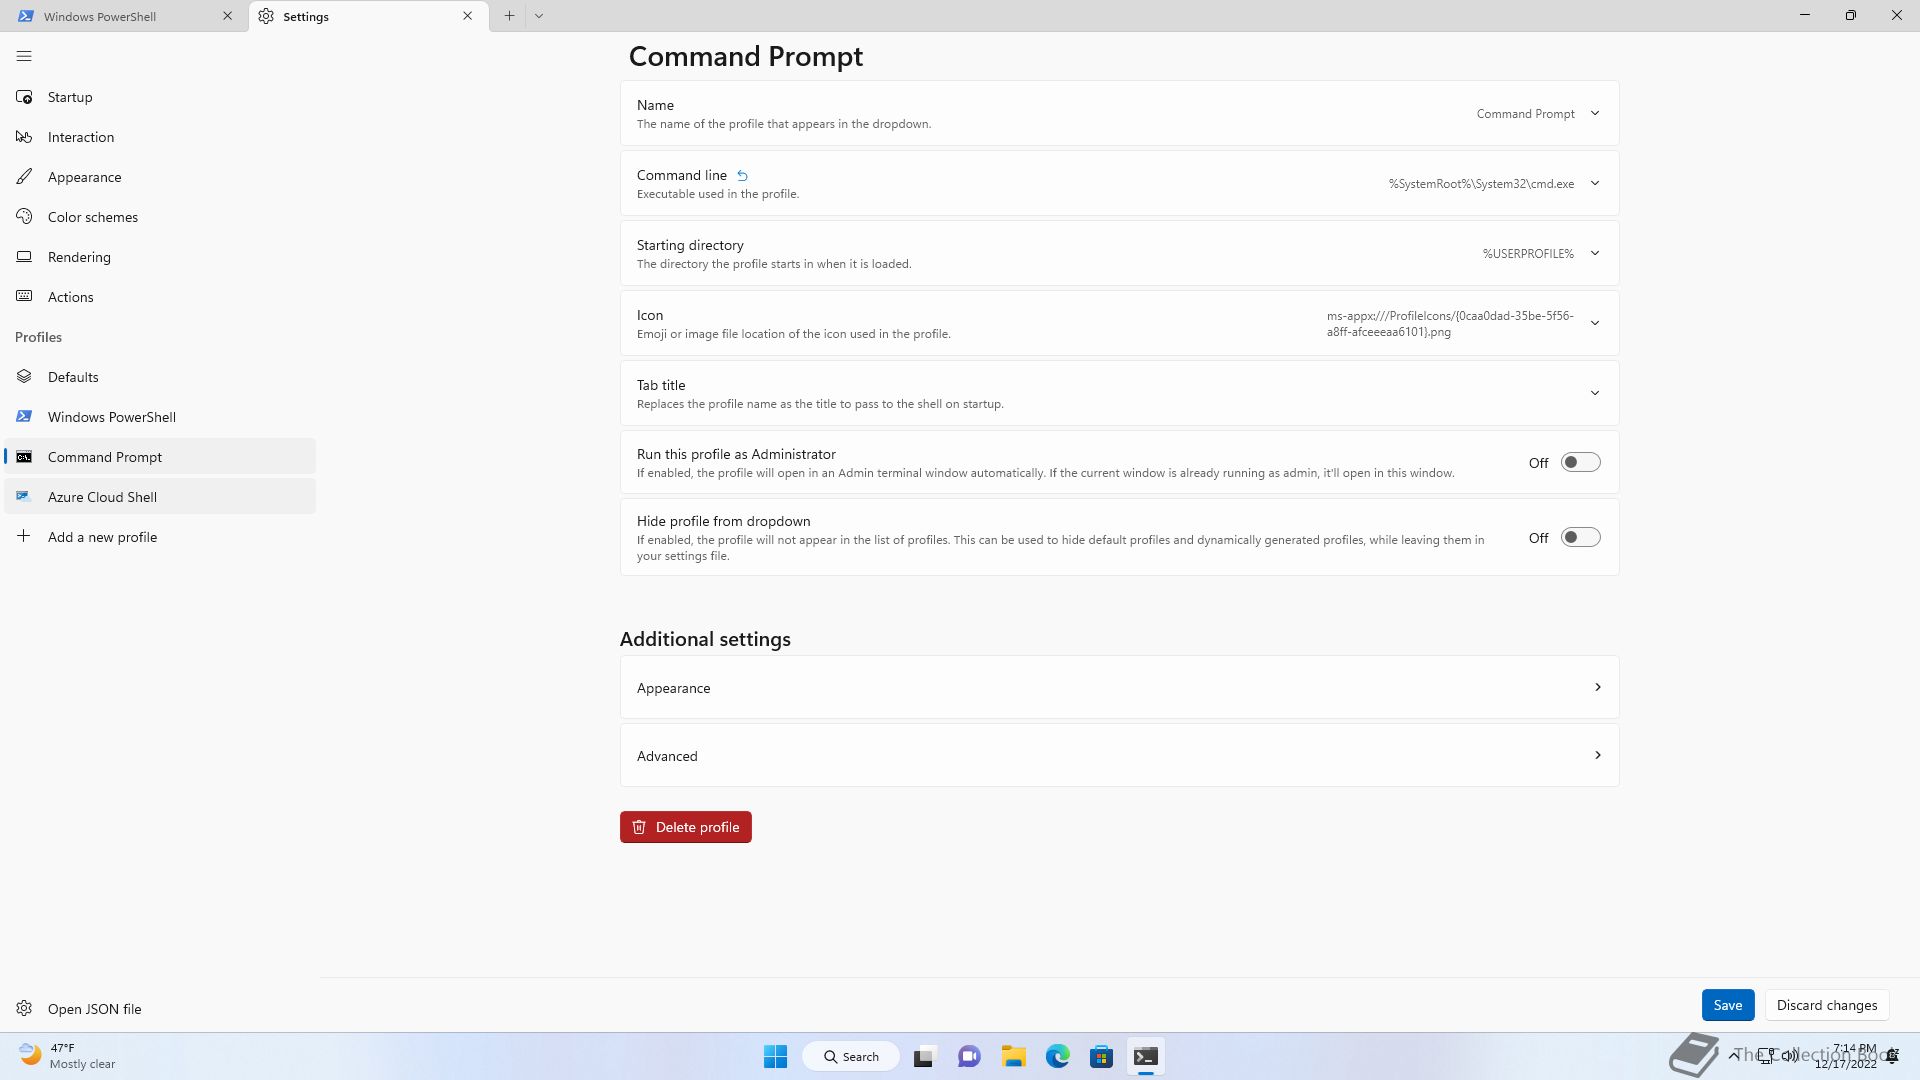Image resolution: width=1920 pixels, height=1080 pixels.
Task: Click the plus icon for new profile
Action: (x=24, y=537)
